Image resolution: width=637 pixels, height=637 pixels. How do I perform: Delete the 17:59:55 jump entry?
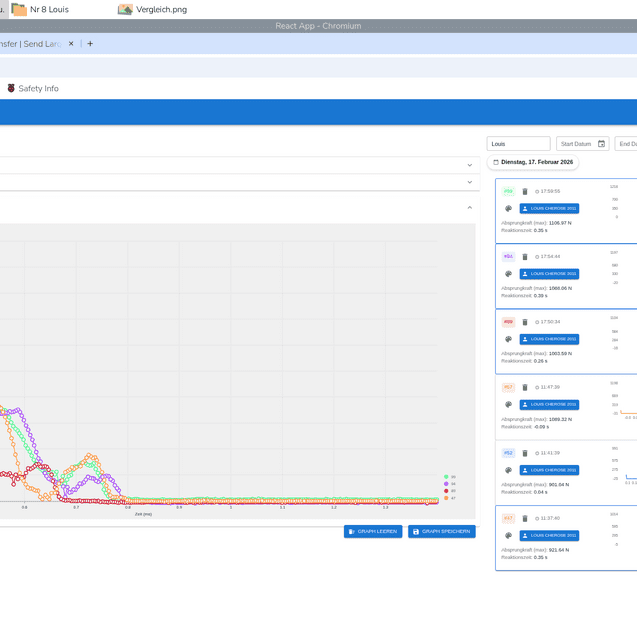pyautogui.click(x=525, y=192)
